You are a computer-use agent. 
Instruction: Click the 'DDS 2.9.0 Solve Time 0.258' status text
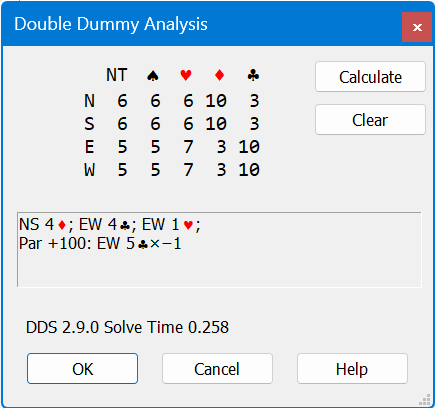tap(127, 327)
